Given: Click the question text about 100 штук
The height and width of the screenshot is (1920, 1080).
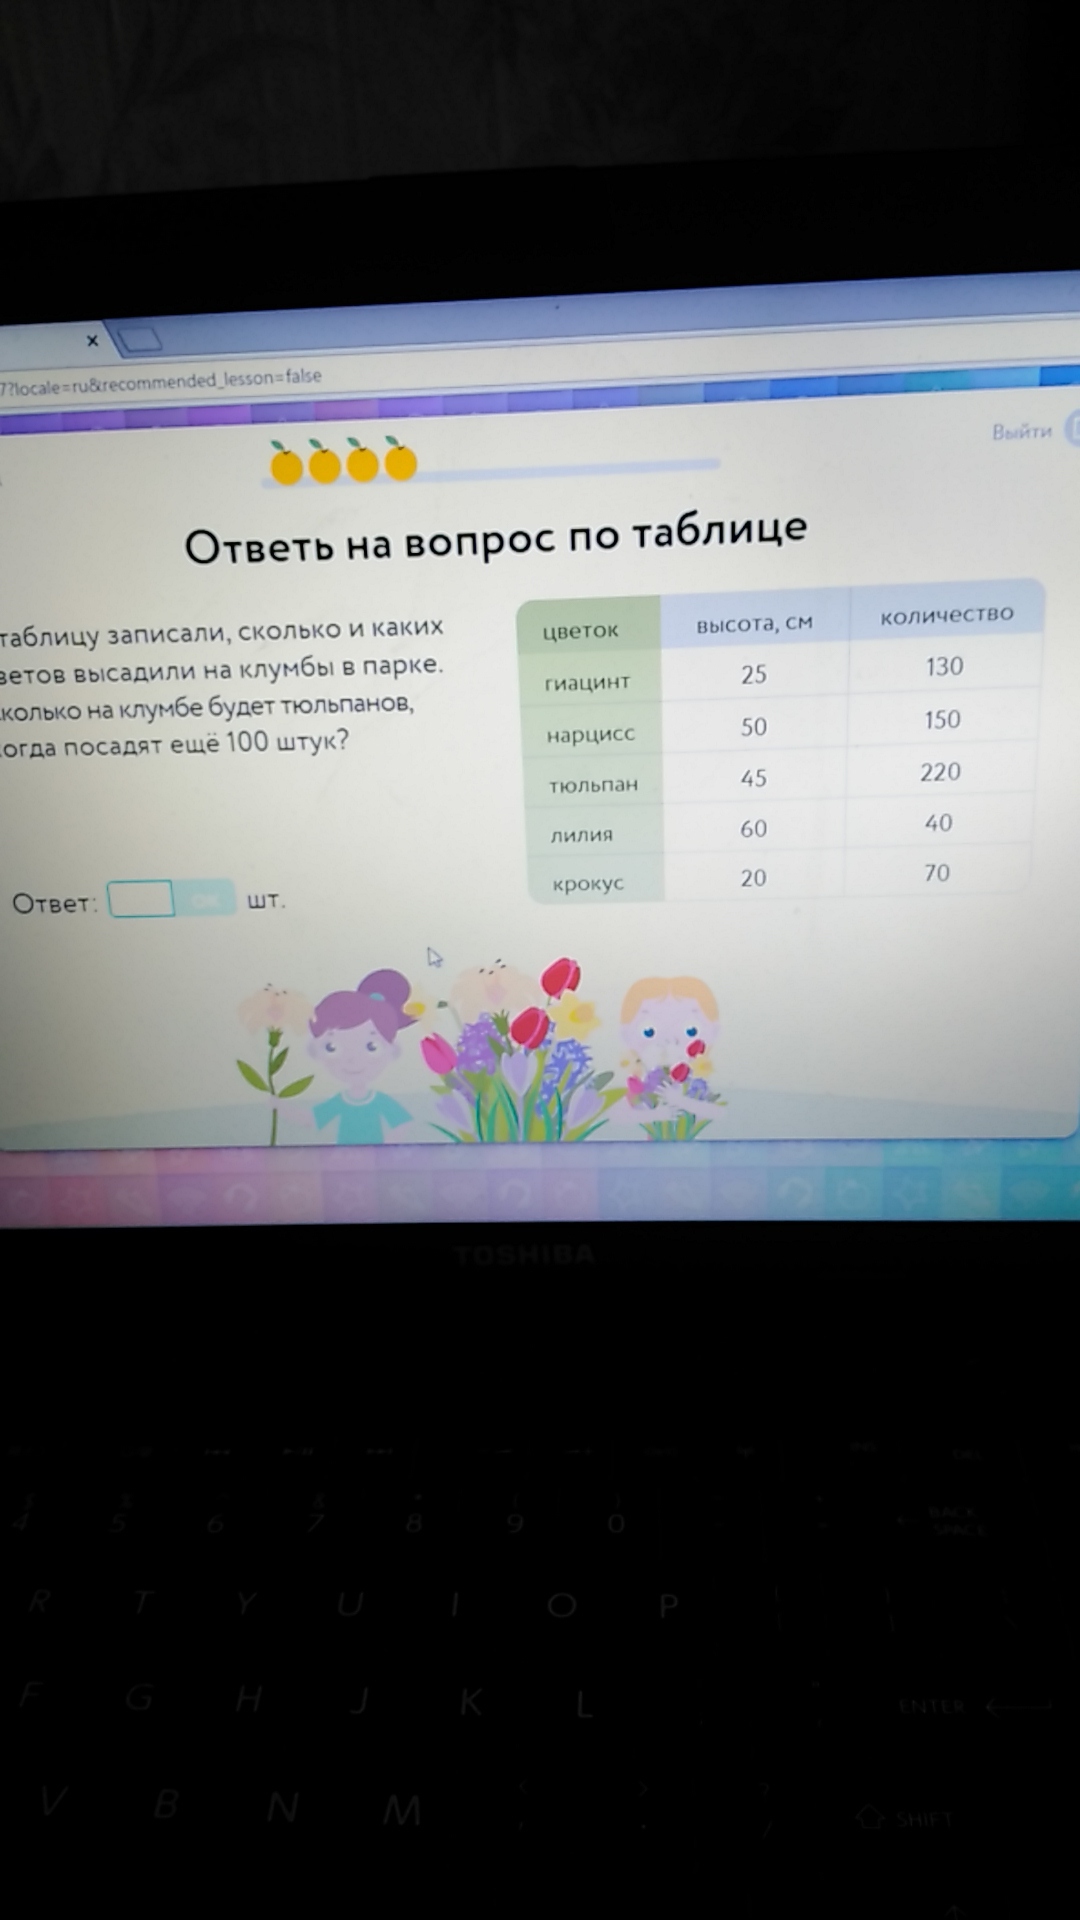Looking at the screenshot, I should point(175,744).
